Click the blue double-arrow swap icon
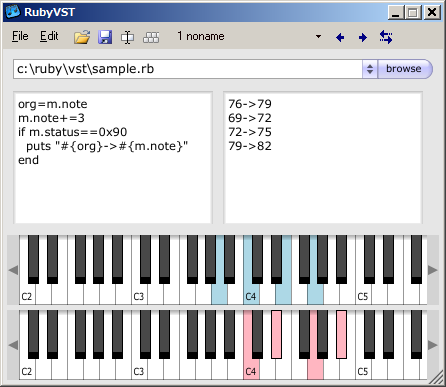This screenshot has width=446, height=387. coord(386,37)
